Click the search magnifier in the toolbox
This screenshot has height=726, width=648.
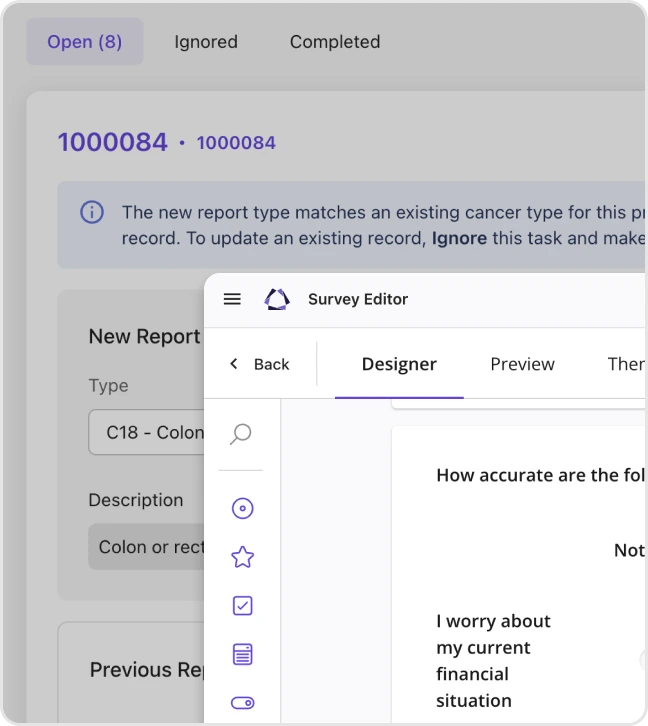coord(241,434)
